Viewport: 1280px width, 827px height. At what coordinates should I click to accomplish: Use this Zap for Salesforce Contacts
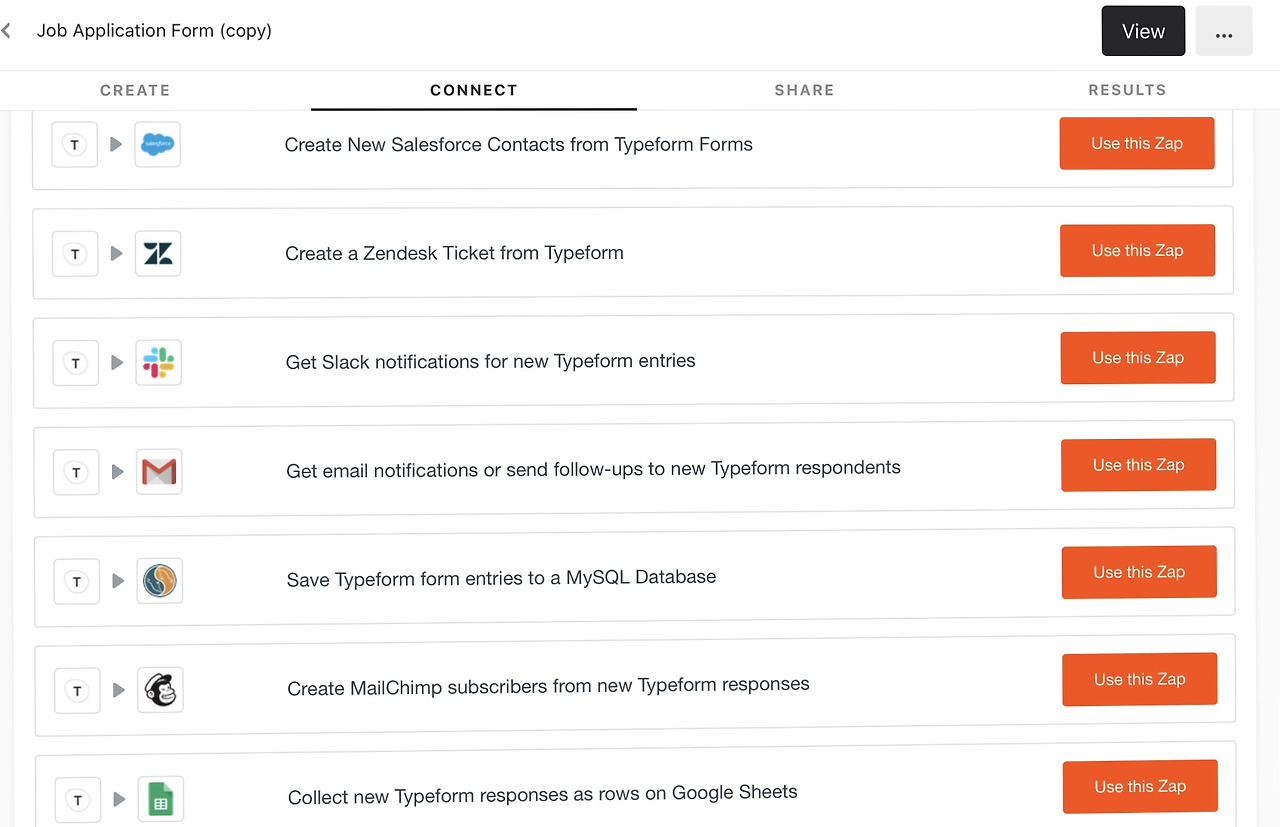(x=1137, y=144)
